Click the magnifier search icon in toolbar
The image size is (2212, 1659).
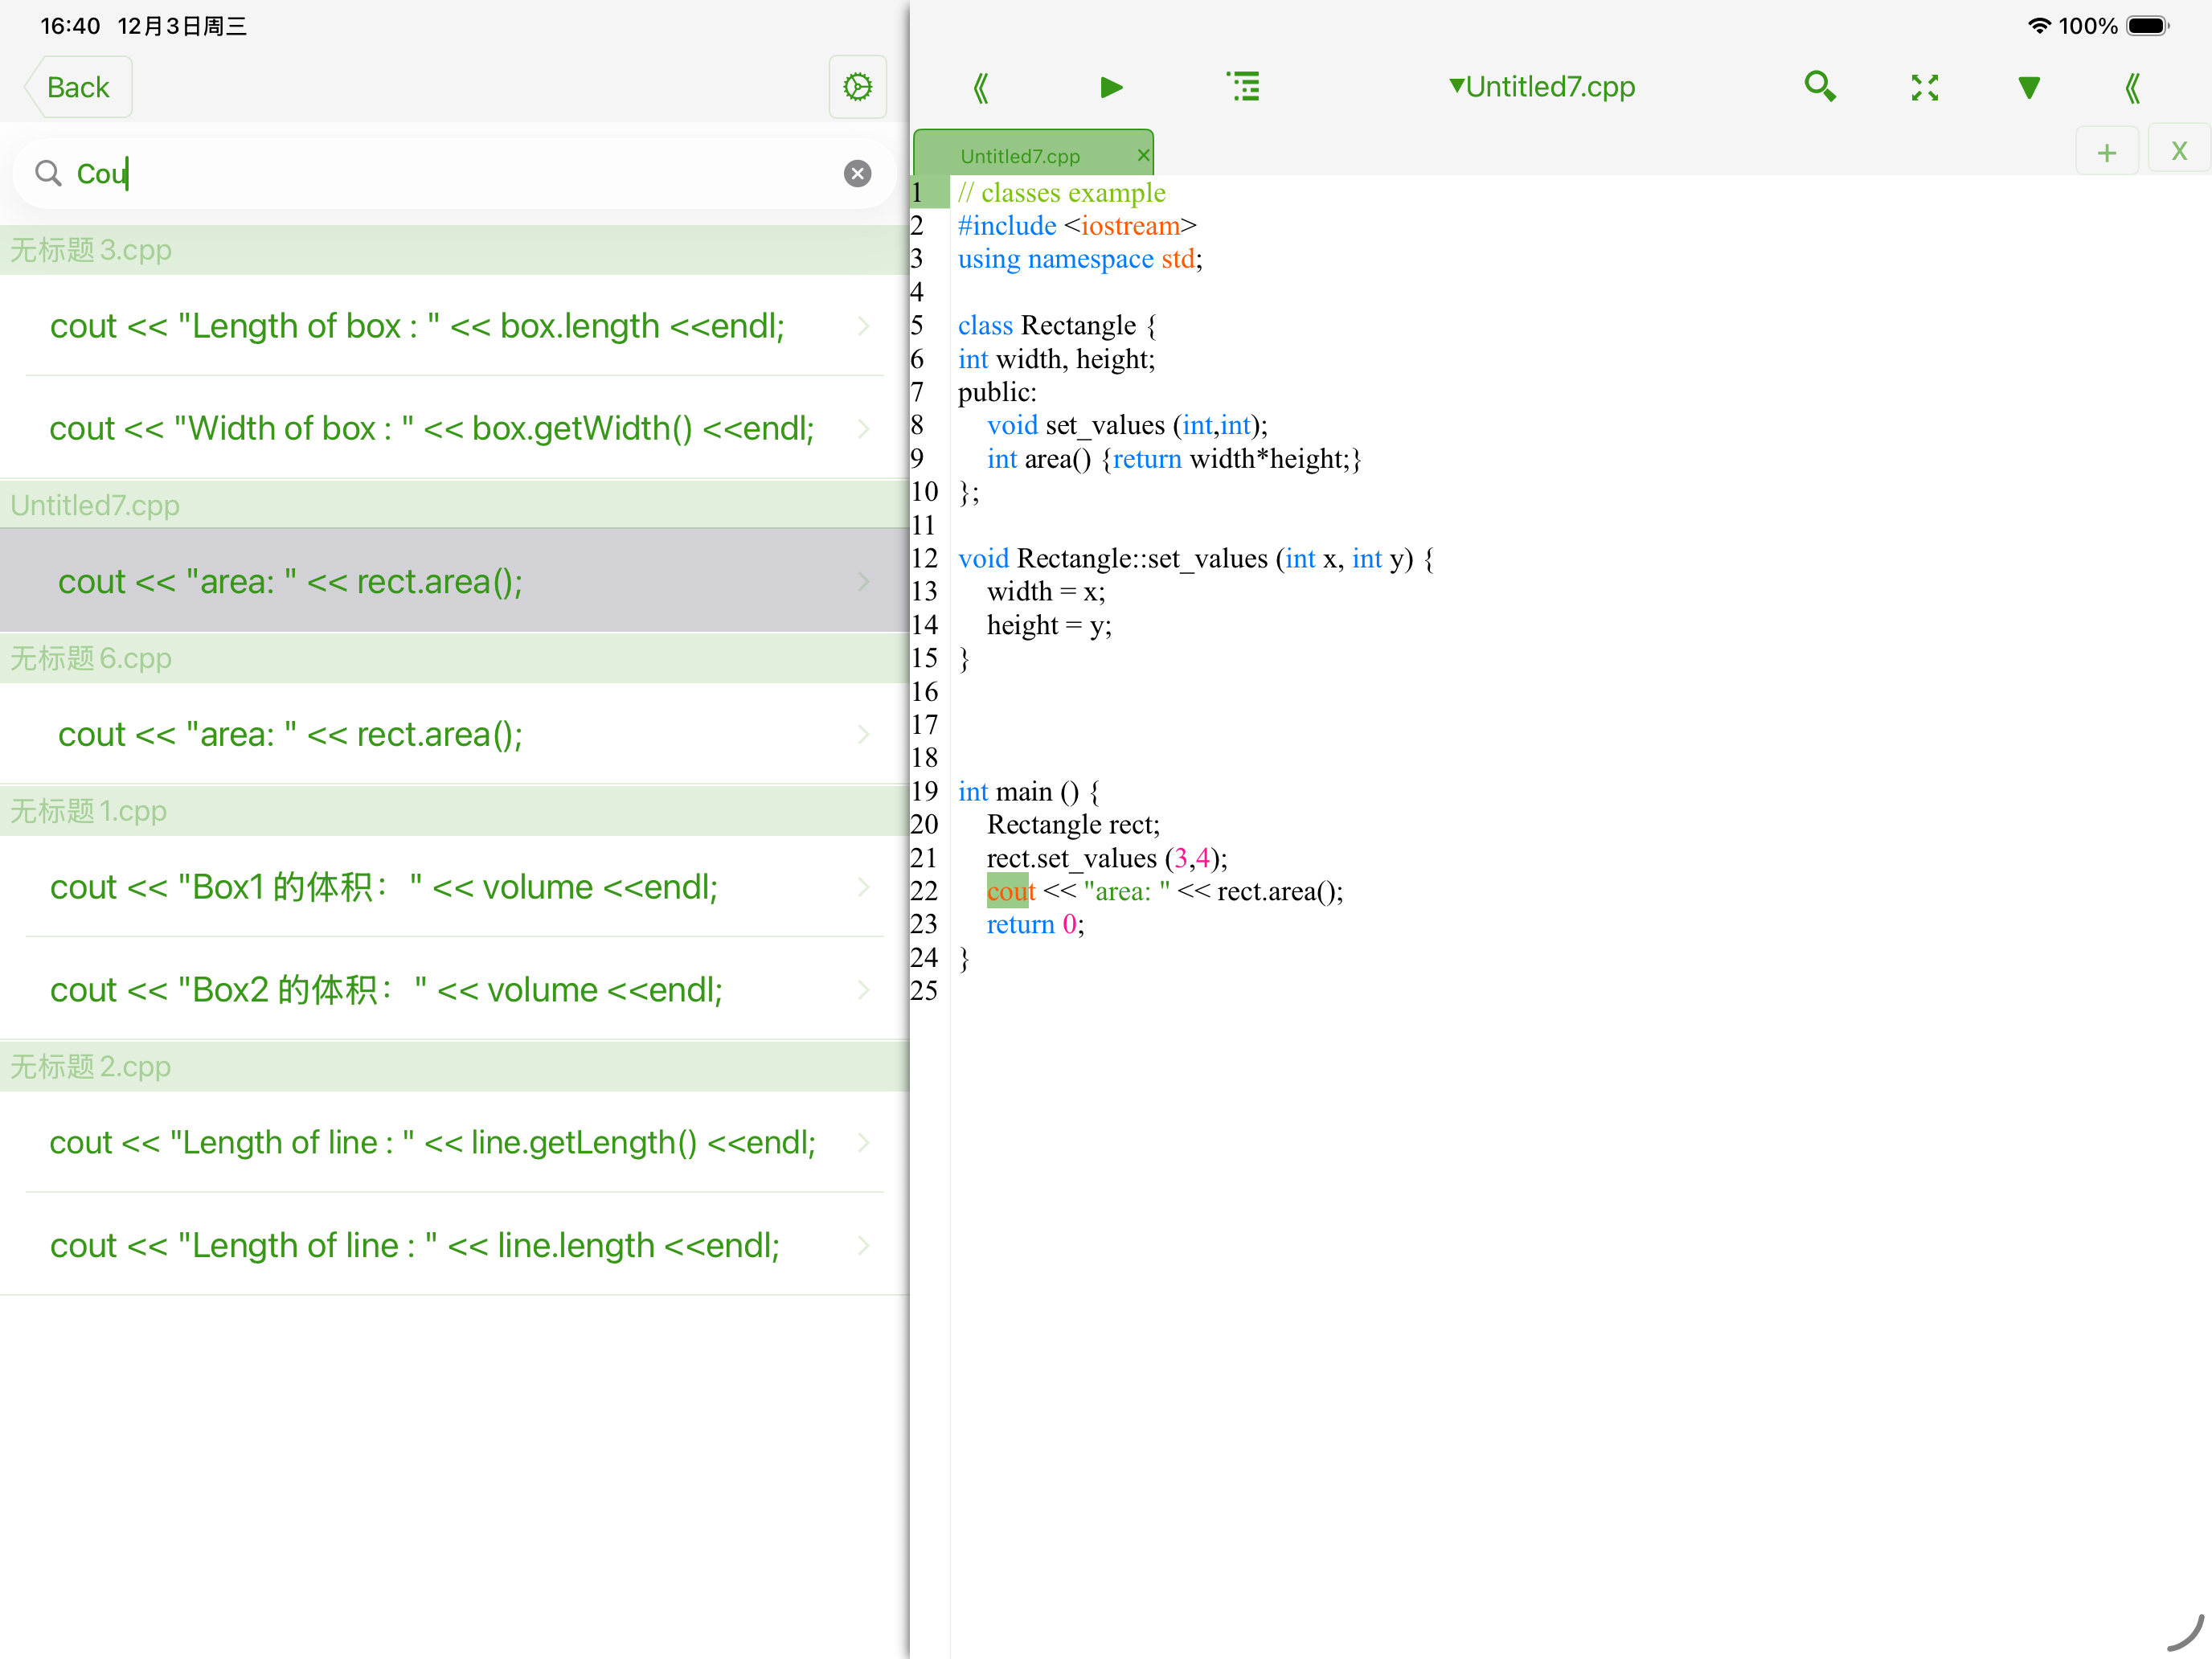1819,87
